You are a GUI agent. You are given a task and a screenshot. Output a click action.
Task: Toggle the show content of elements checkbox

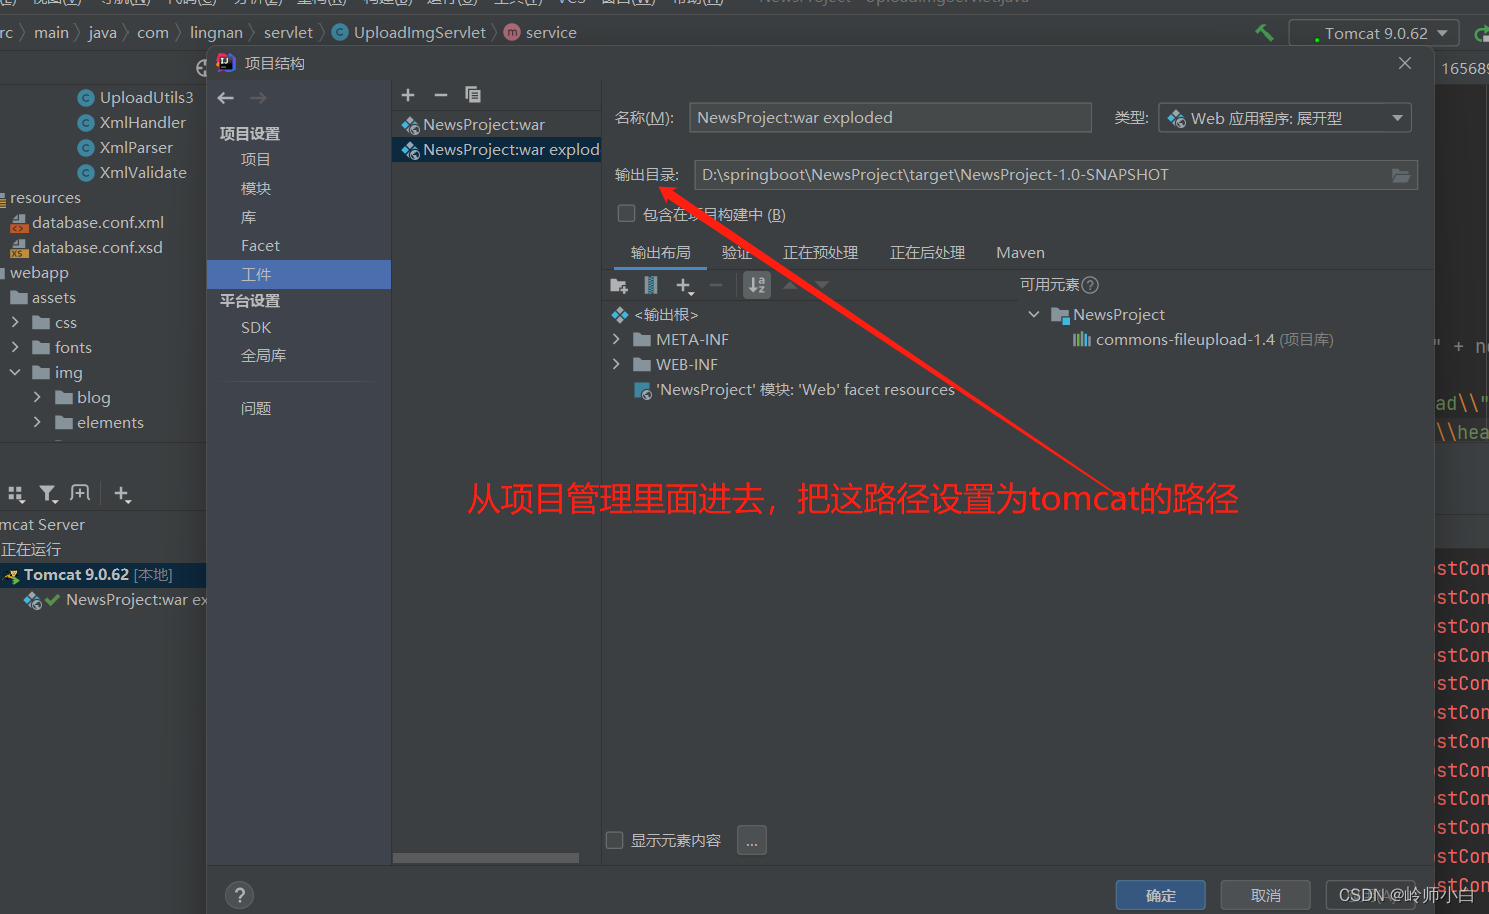(x=615, y=840)
